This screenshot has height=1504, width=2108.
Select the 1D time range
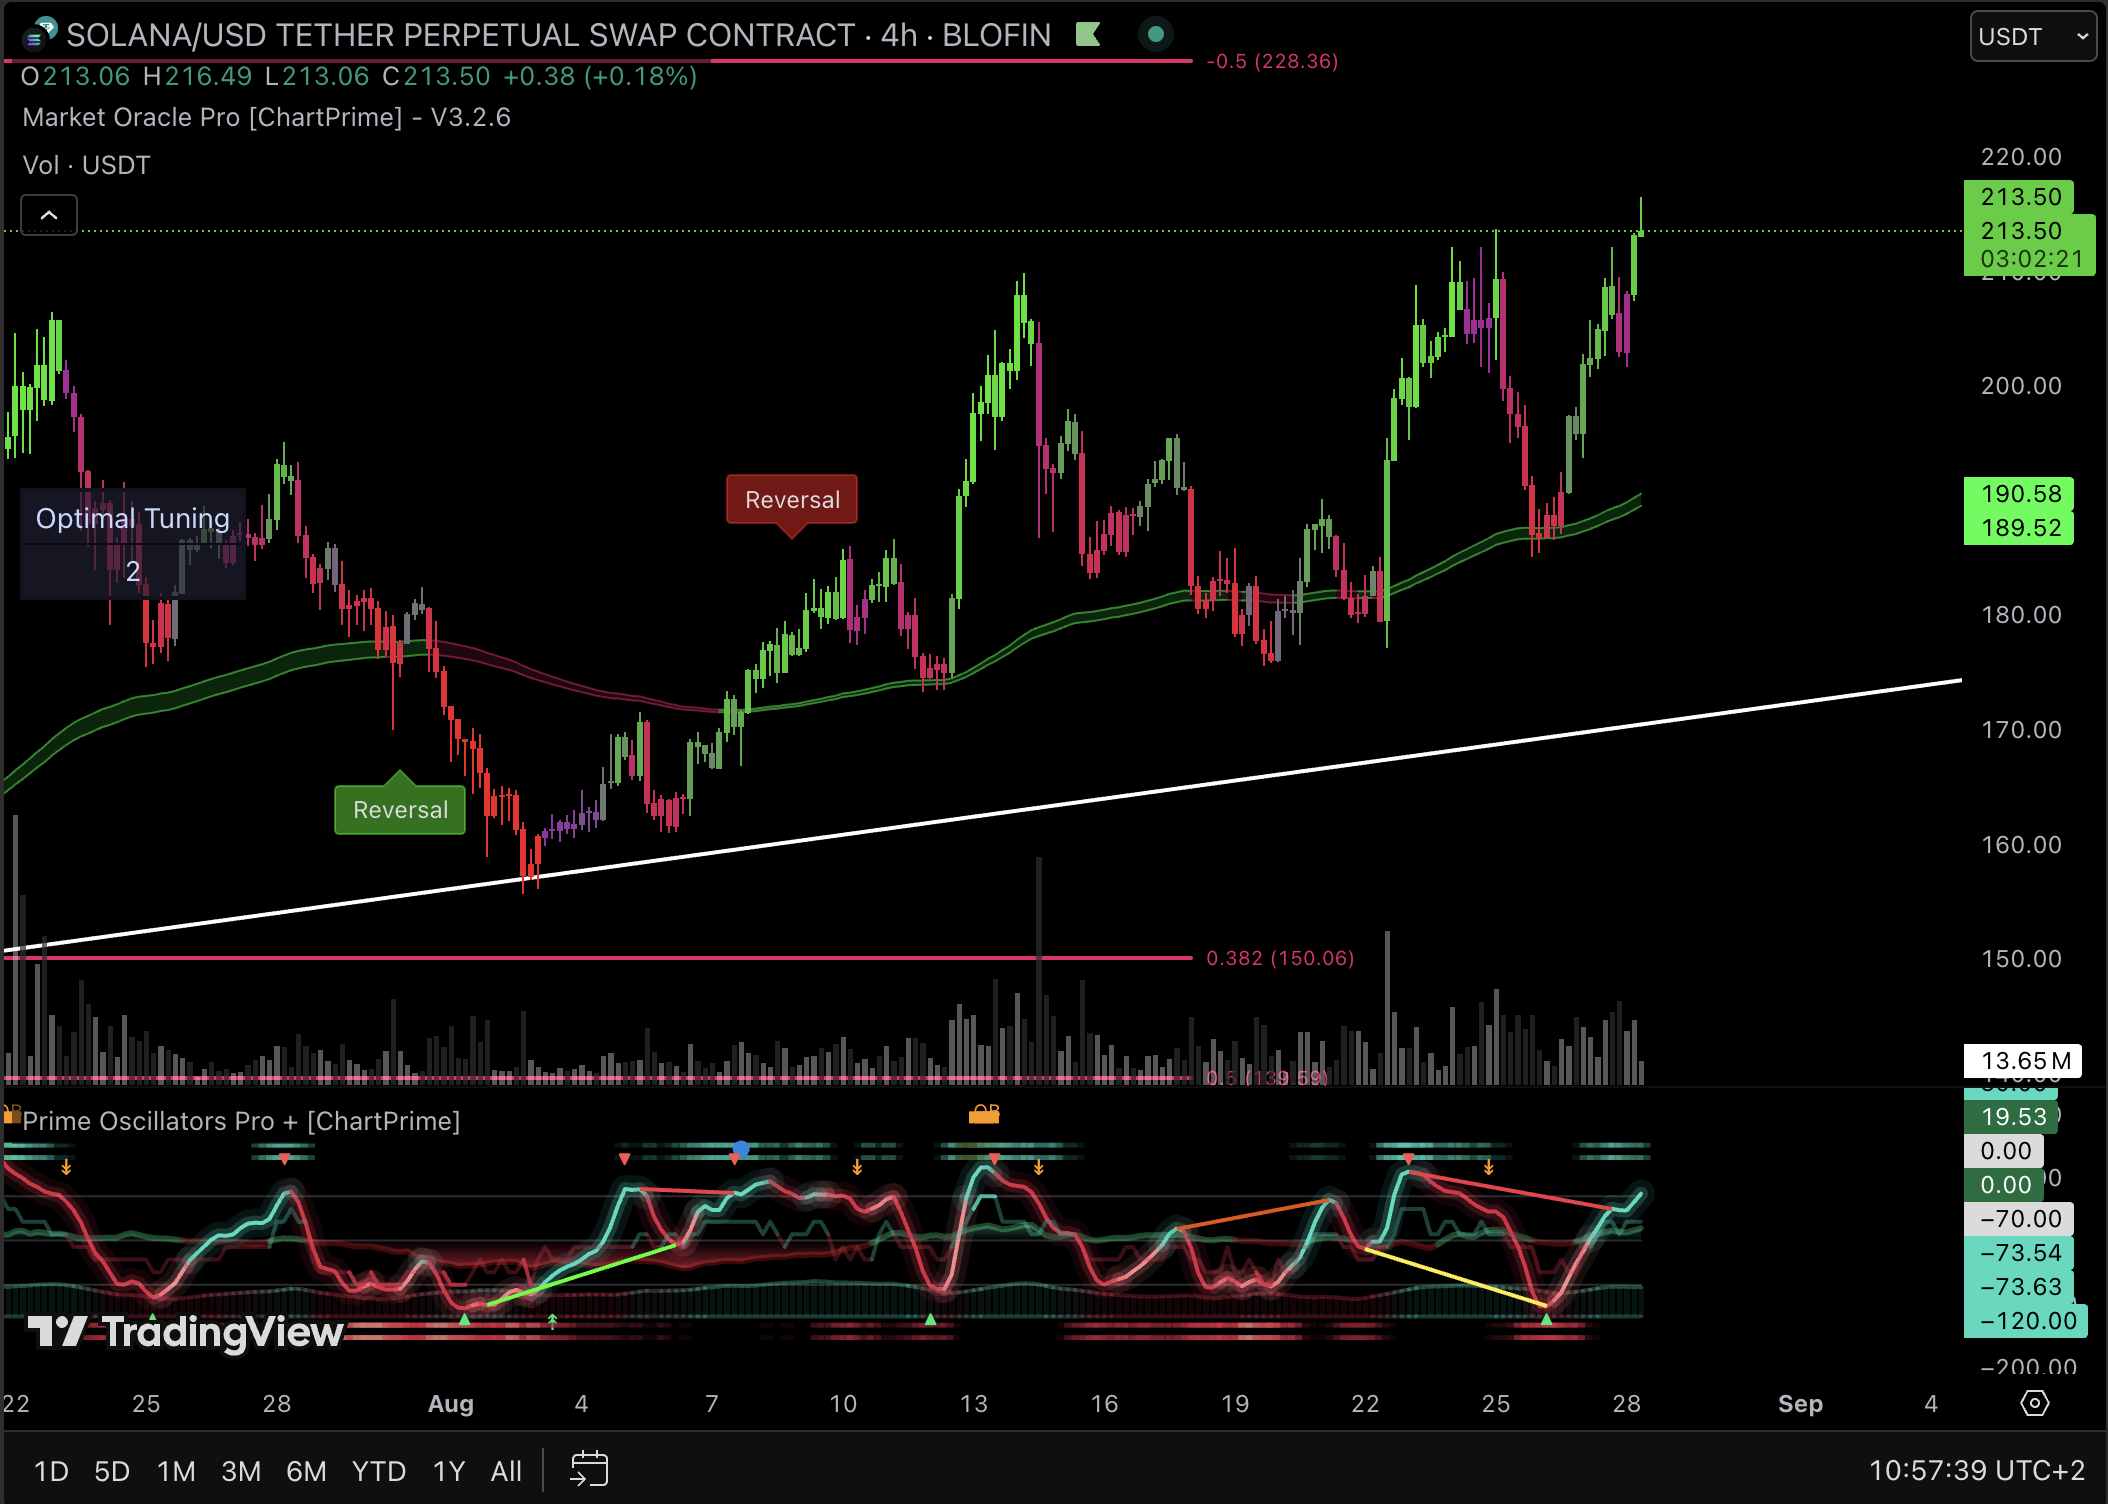point(51,1471)
